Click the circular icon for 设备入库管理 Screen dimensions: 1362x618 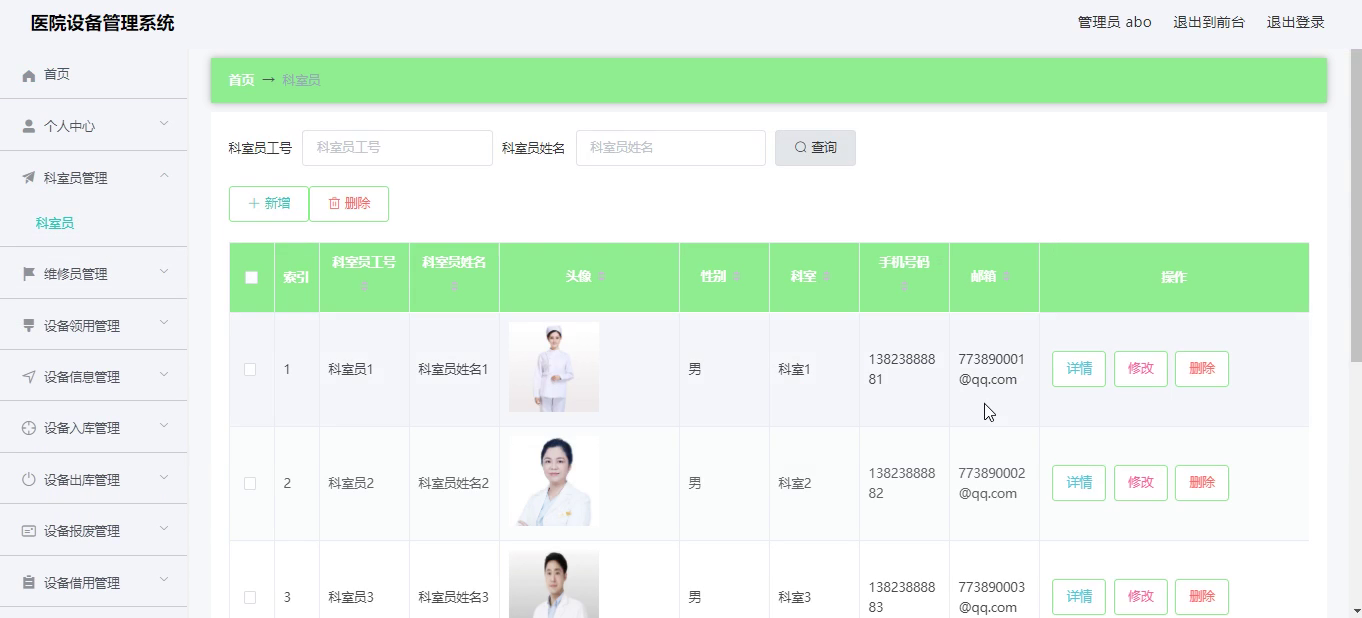[29, 428]
